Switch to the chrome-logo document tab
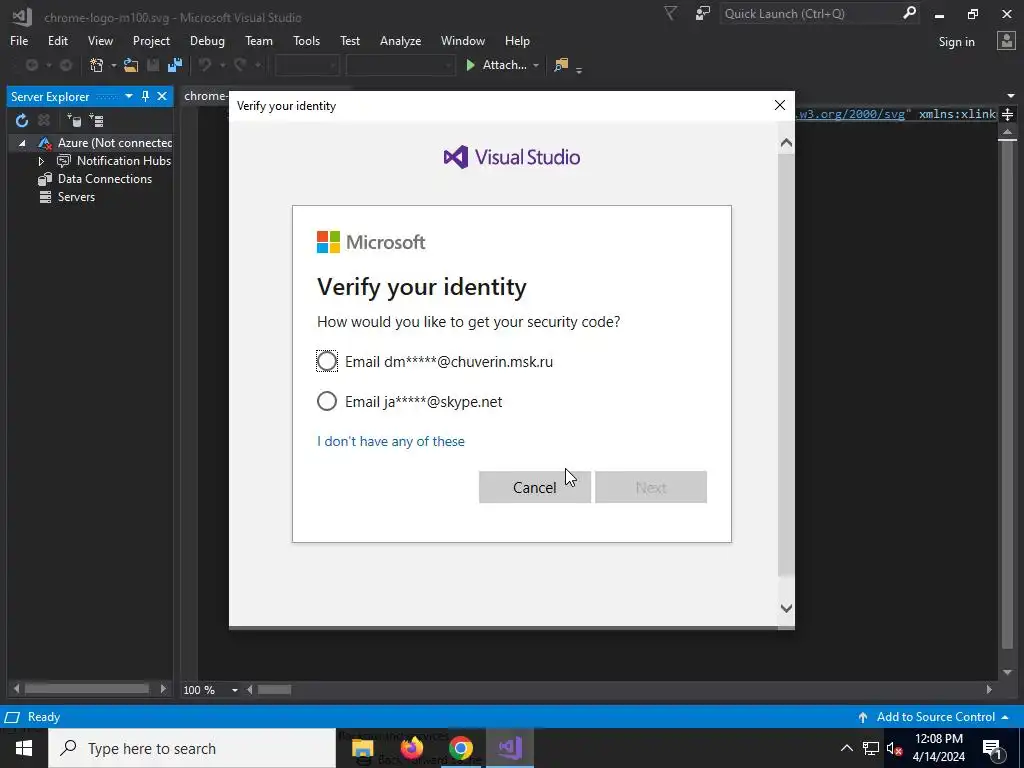 tap(205, 96)
